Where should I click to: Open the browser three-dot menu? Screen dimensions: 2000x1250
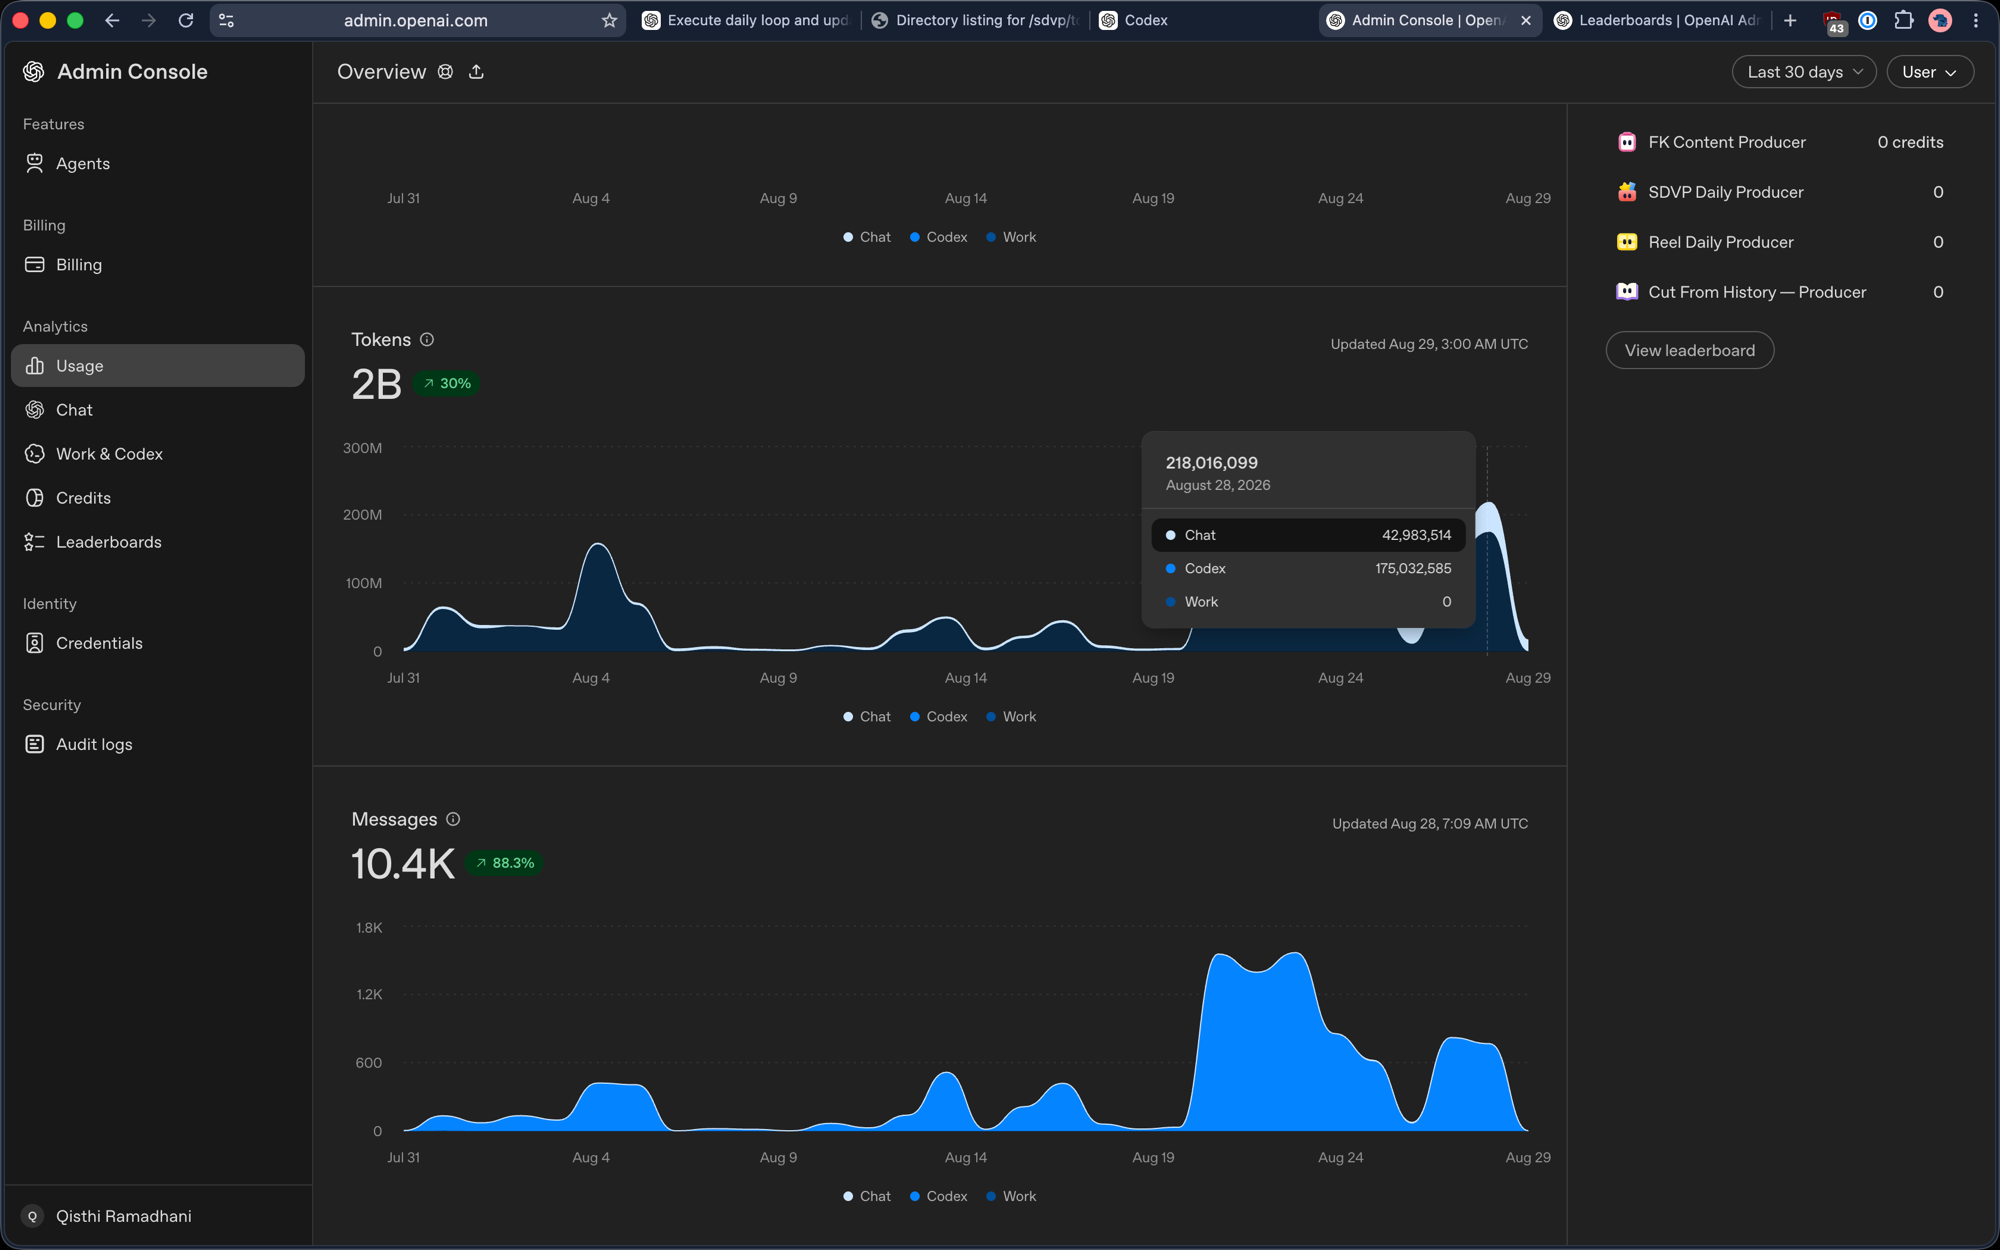[x=1976, y=20]
